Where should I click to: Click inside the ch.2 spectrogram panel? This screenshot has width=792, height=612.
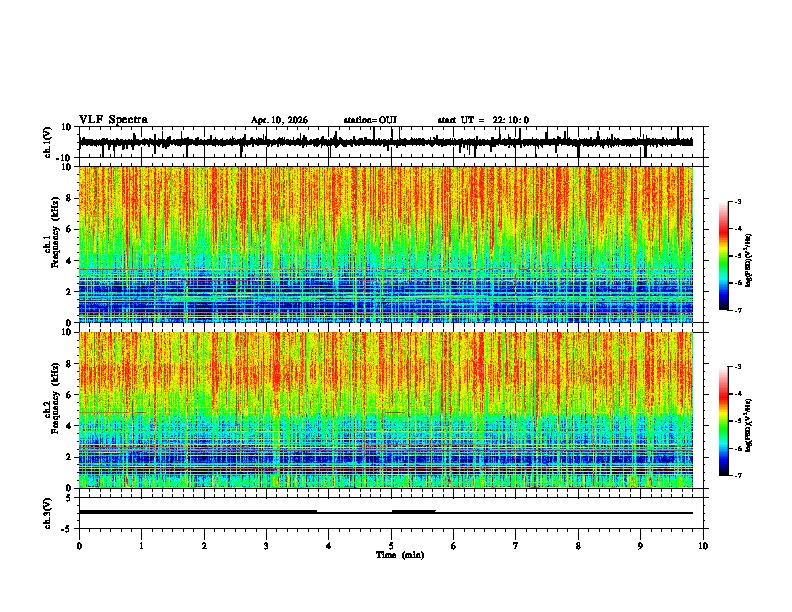tap(386, 410)
